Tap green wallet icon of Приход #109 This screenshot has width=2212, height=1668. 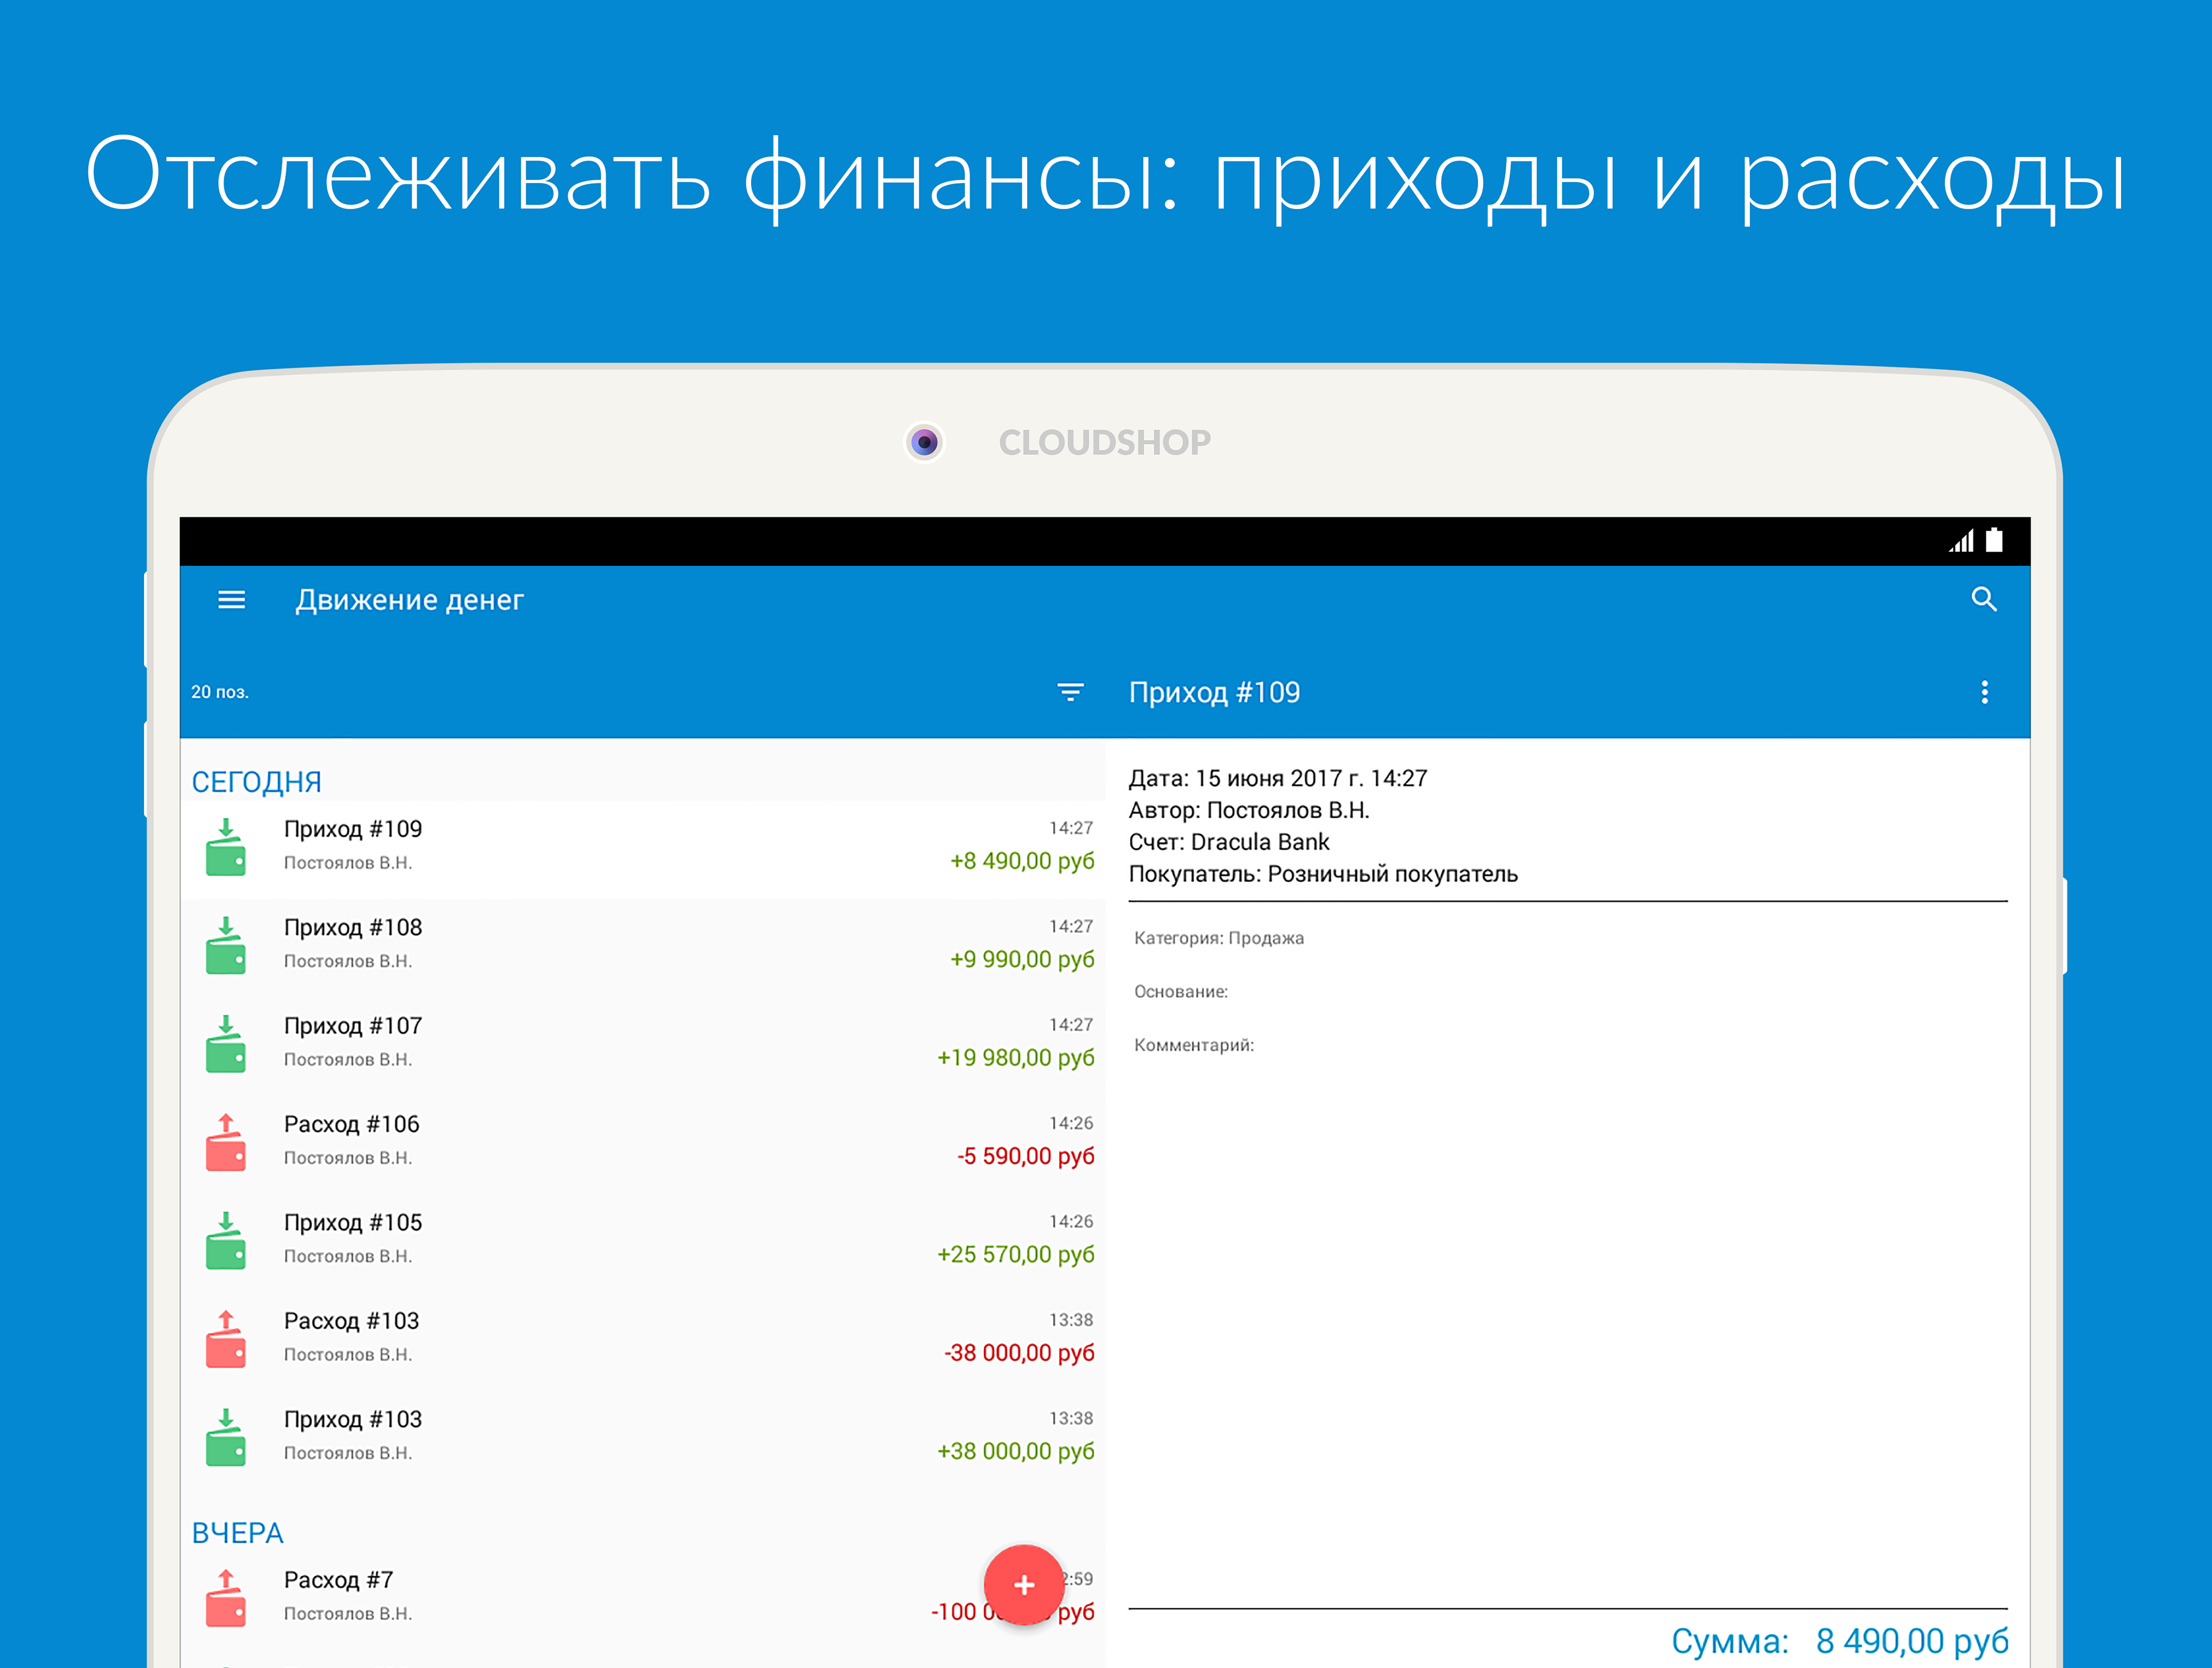tap(226, 847)
